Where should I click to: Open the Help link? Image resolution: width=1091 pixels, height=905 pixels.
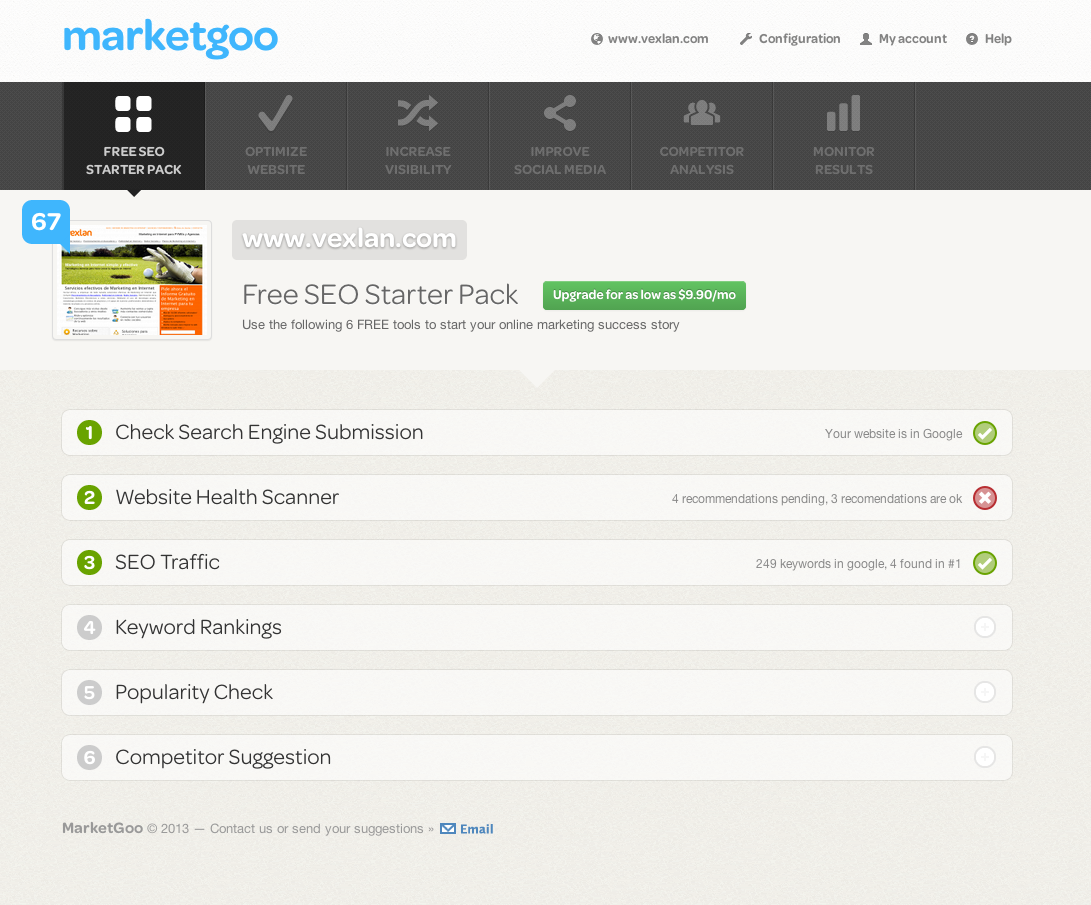coord(998,39)
